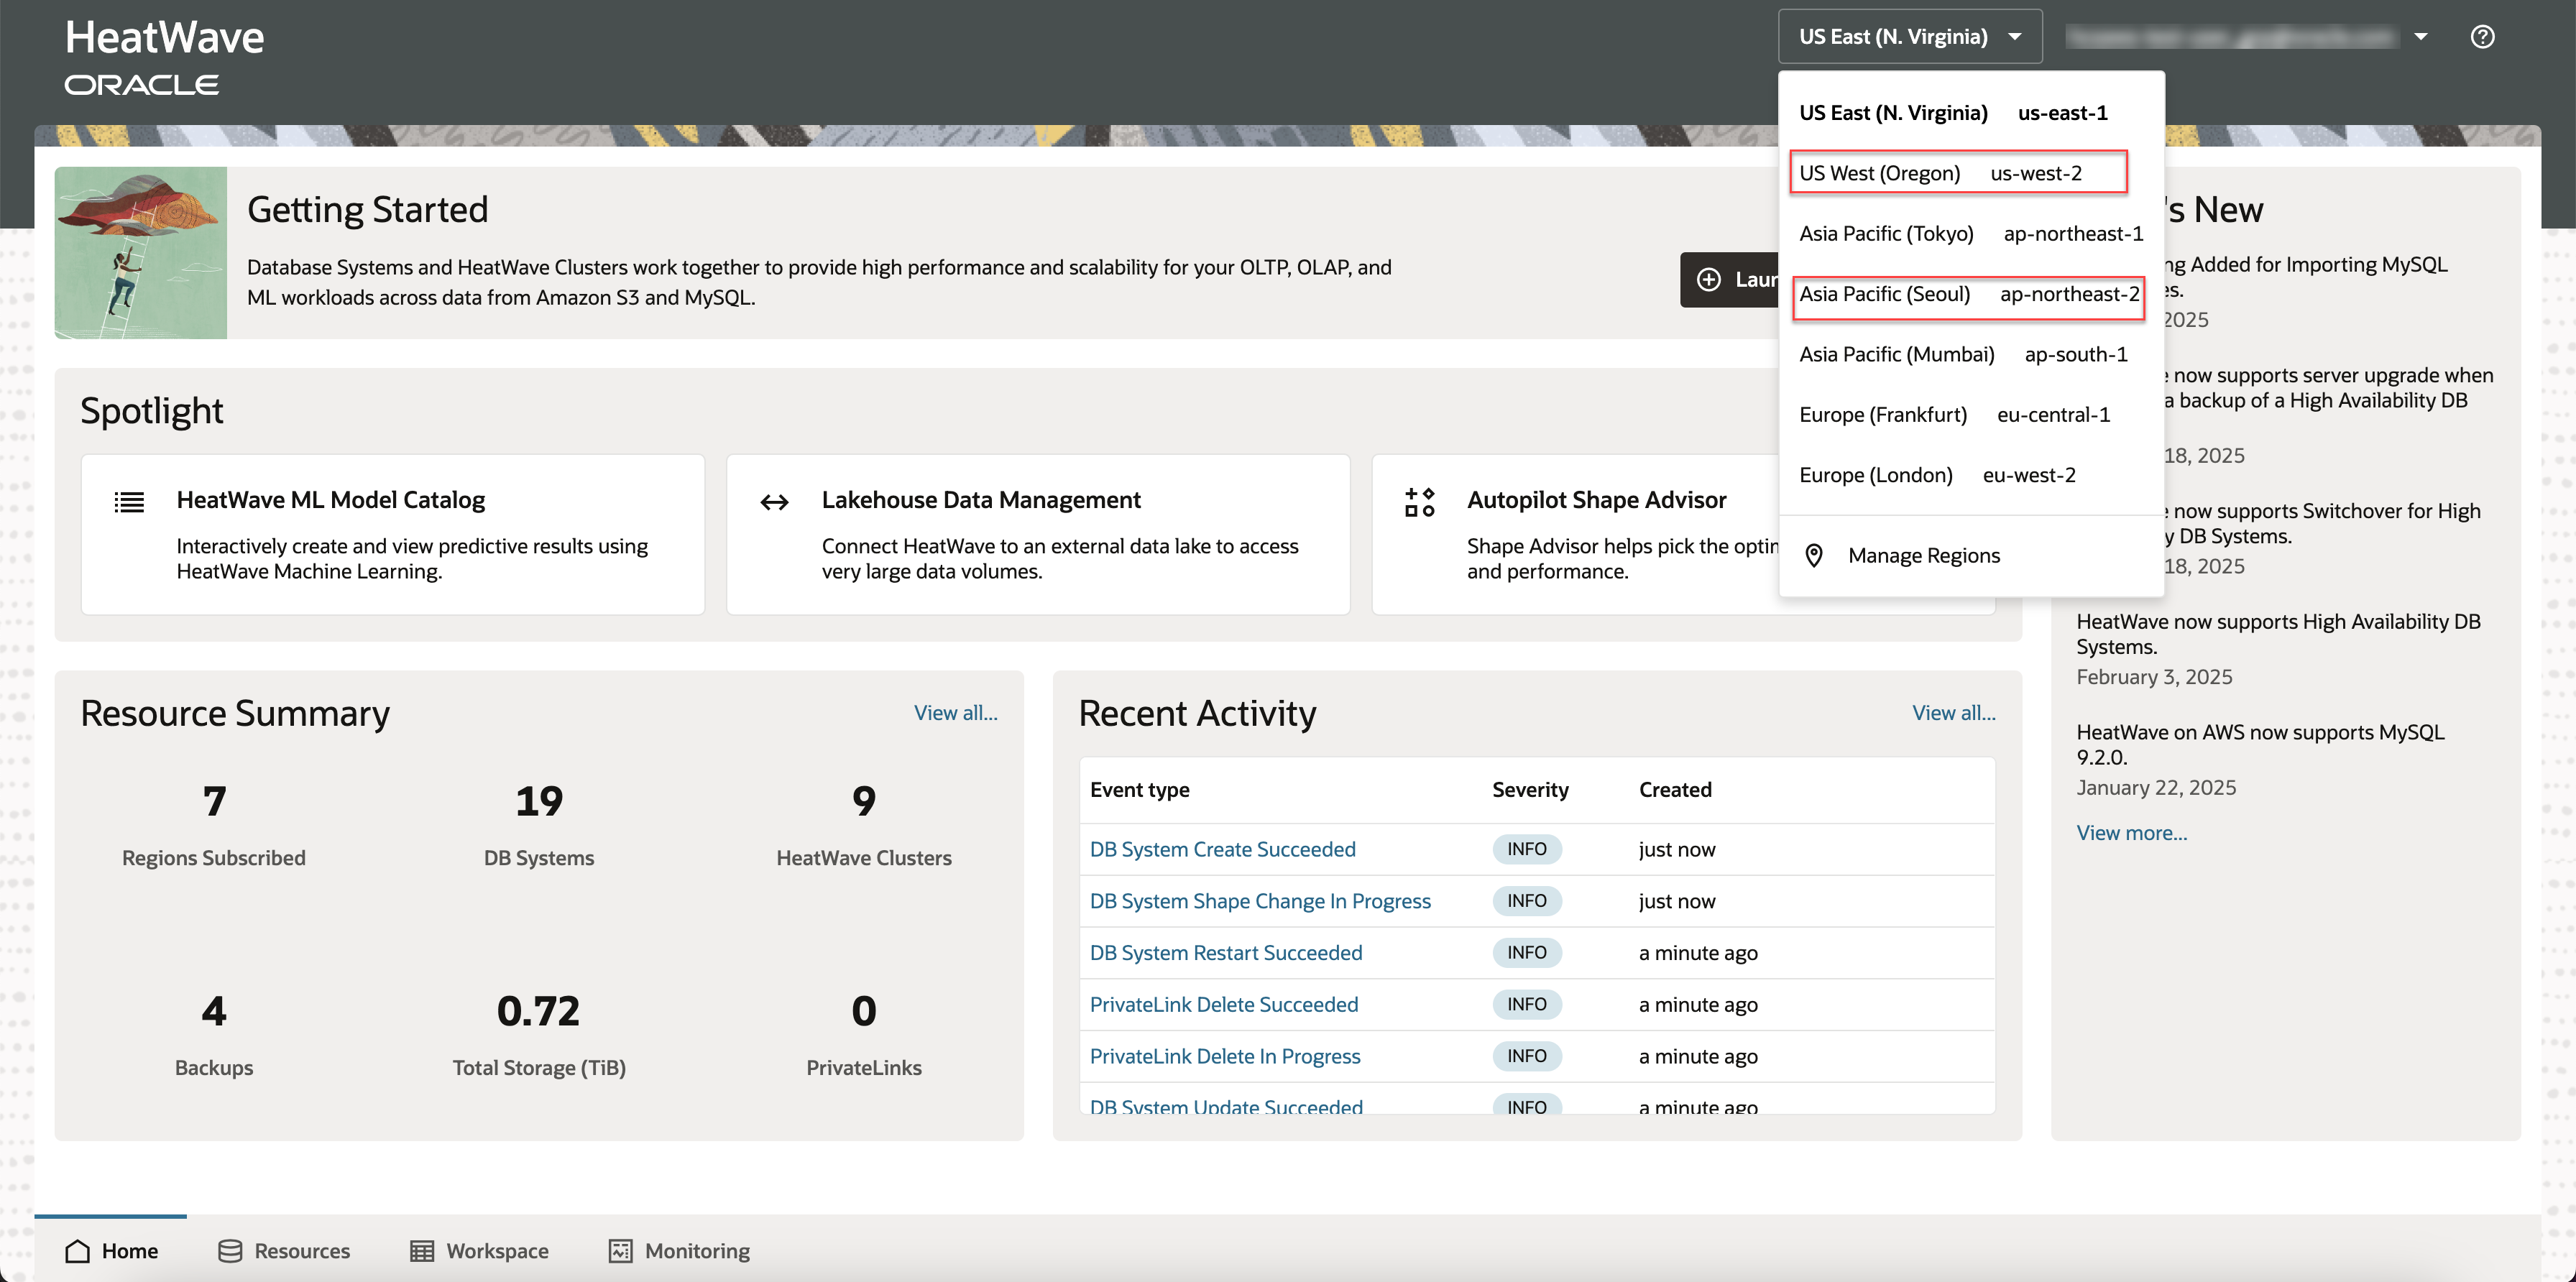Expand the user account dropdown arrow
Screen dimensions: 2576x1282
click(x=2421, y=37)
